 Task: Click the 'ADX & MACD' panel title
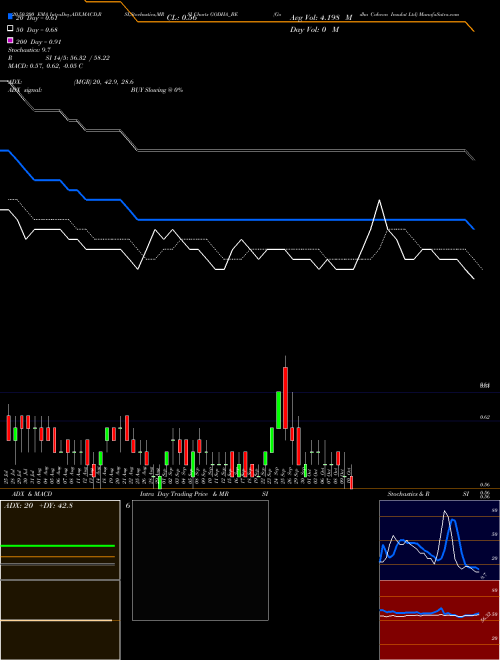pos(32,494)
